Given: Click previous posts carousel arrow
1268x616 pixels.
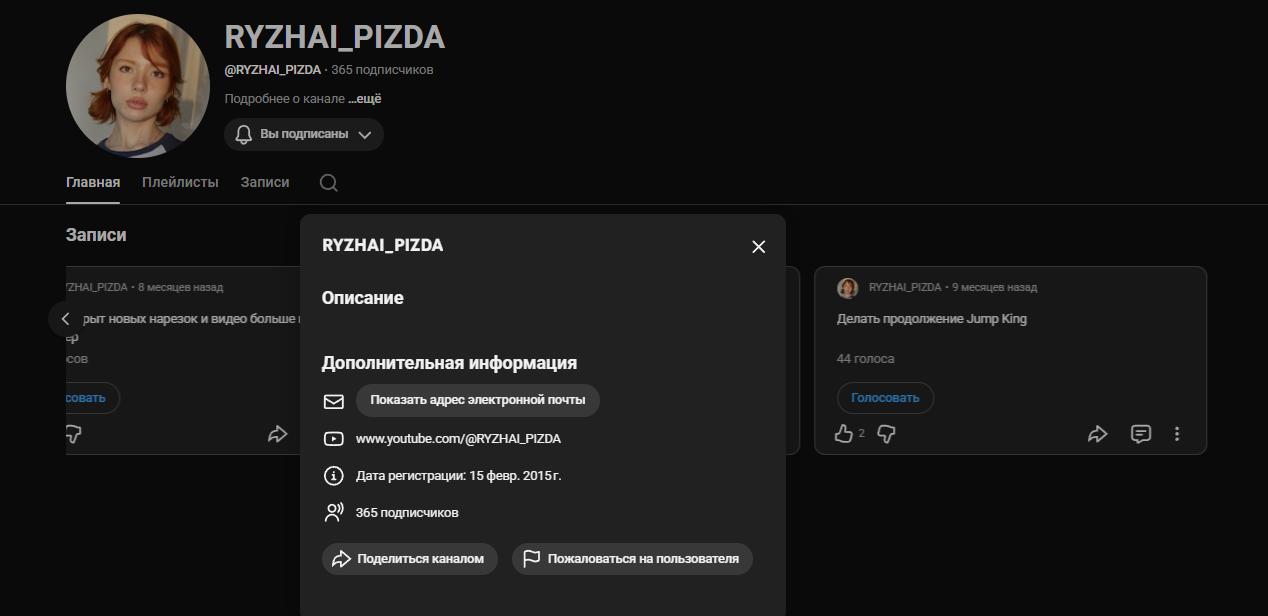Looking at the screenshot, I should pyautogui.click(x=65, y=319).
